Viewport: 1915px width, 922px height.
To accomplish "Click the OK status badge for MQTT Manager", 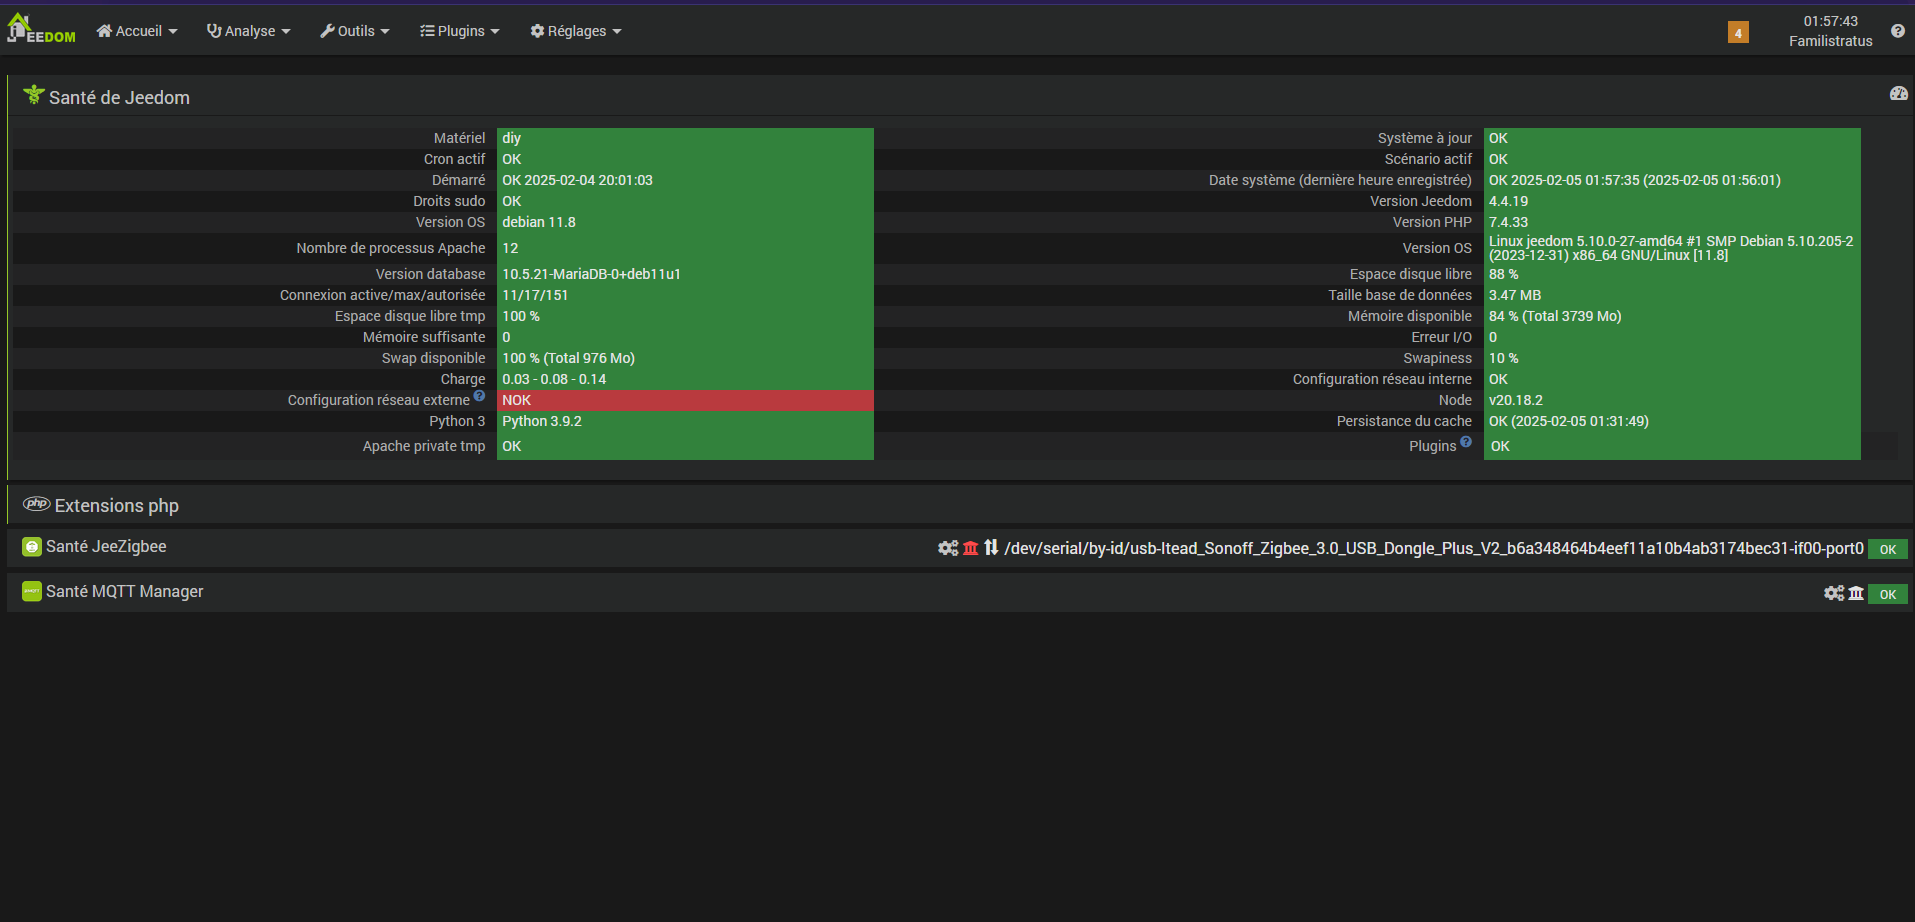I will click(x=1888, y=594).
